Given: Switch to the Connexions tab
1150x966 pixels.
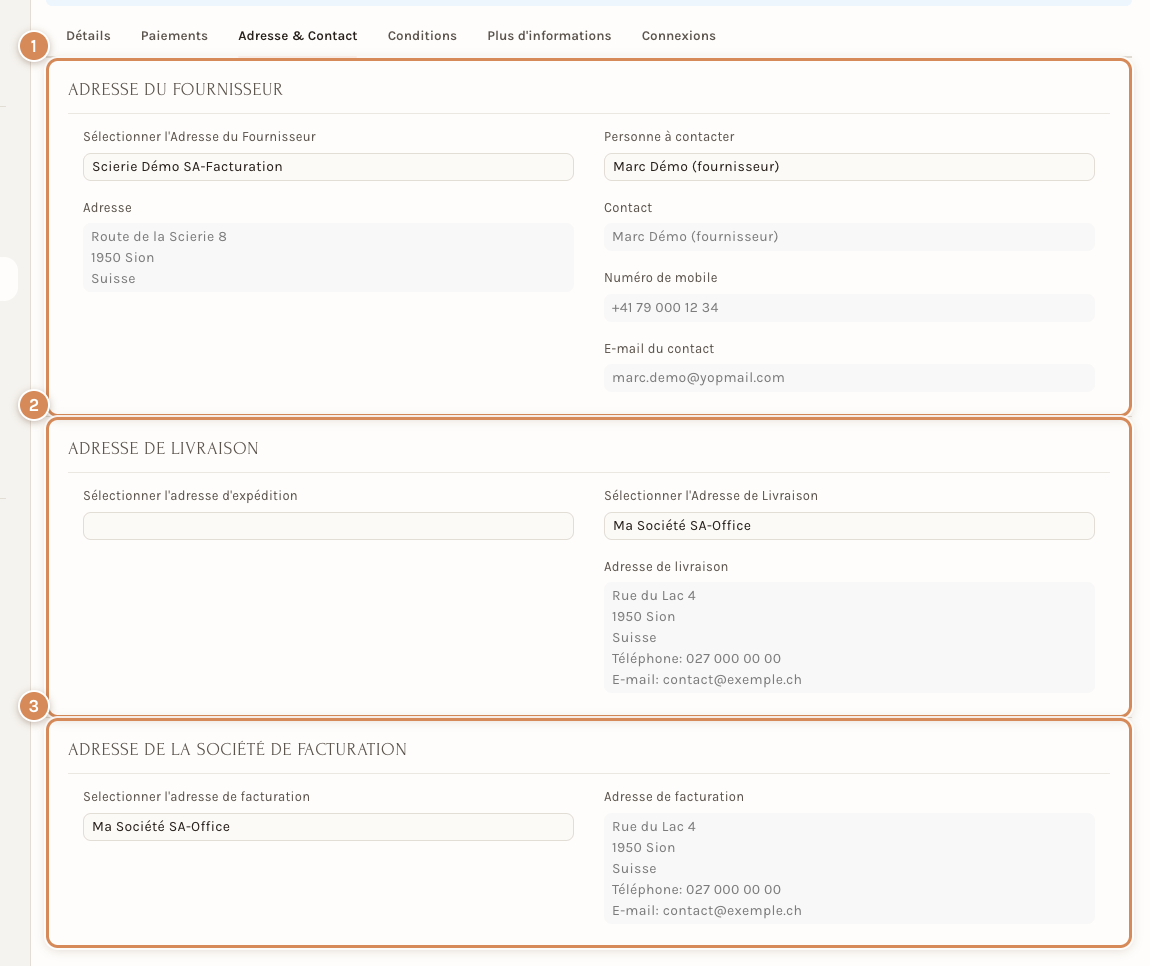Looking at the screenshot, I should point(678,35).
